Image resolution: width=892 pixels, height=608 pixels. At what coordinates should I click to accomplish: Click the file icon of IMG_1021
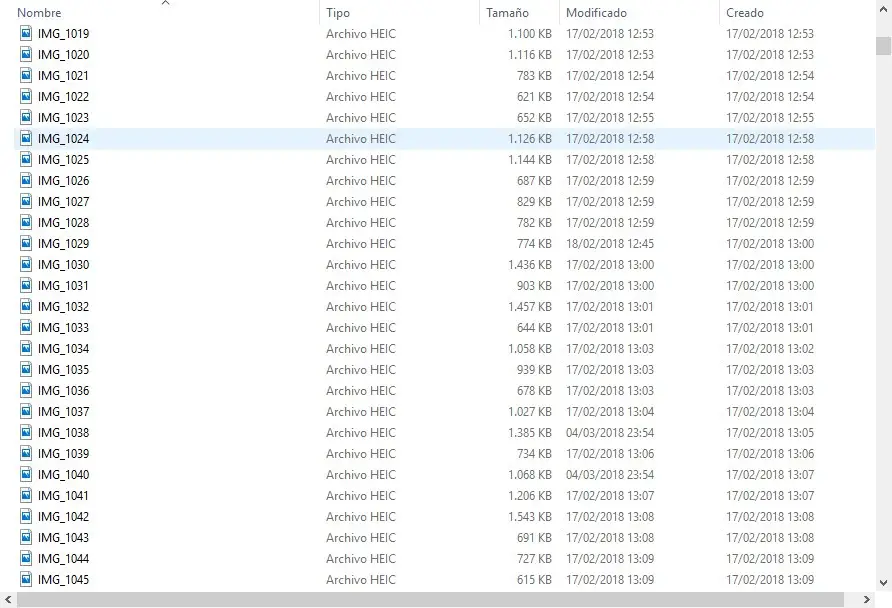click(x=26, y=75)
